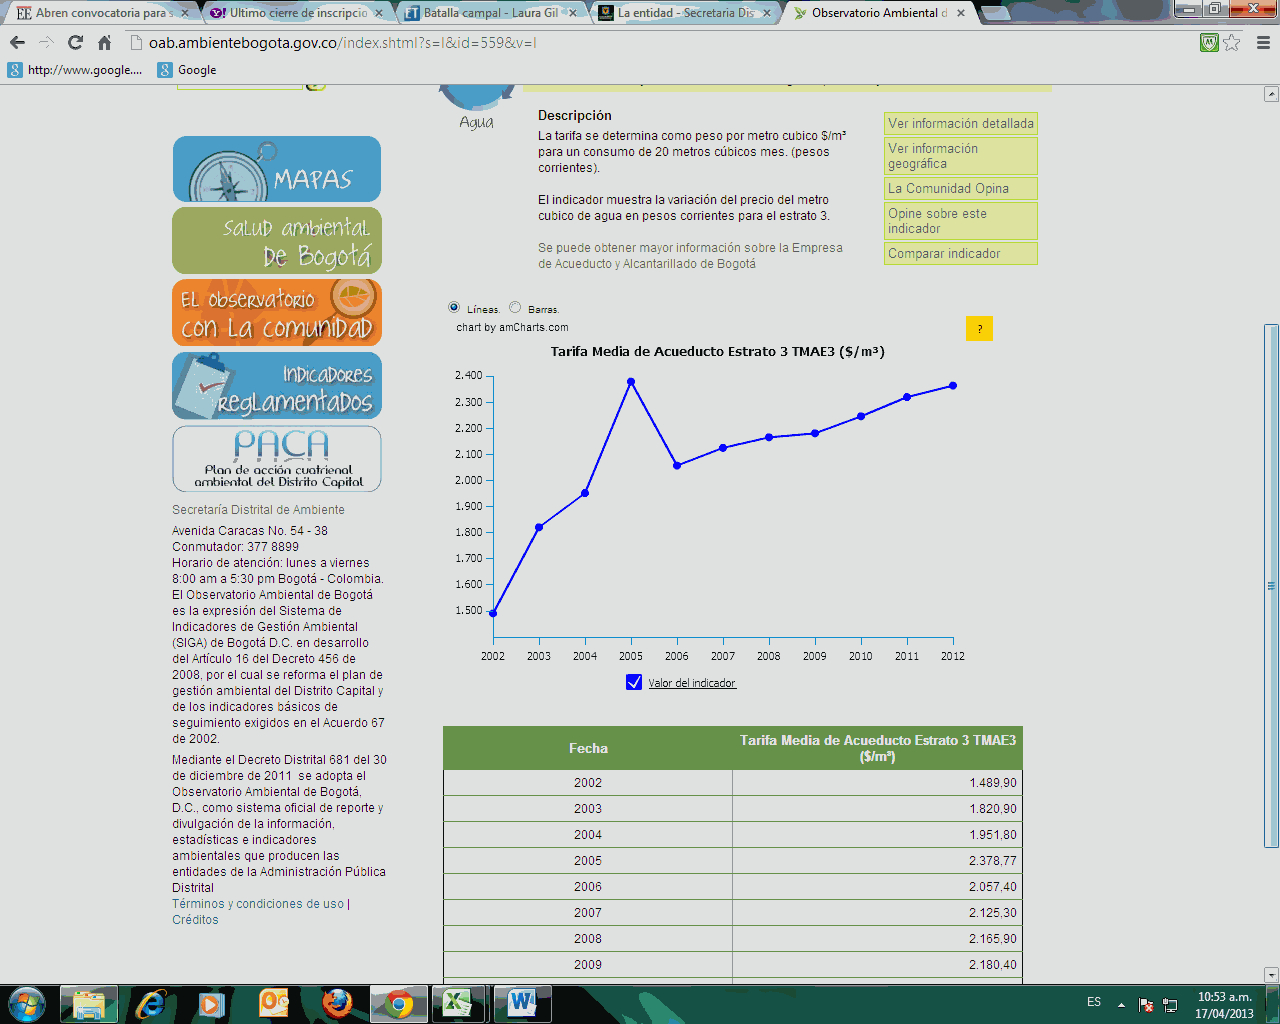Open the Chrome menu icon
The image size is (1280, 1024).
[1263, 42]
